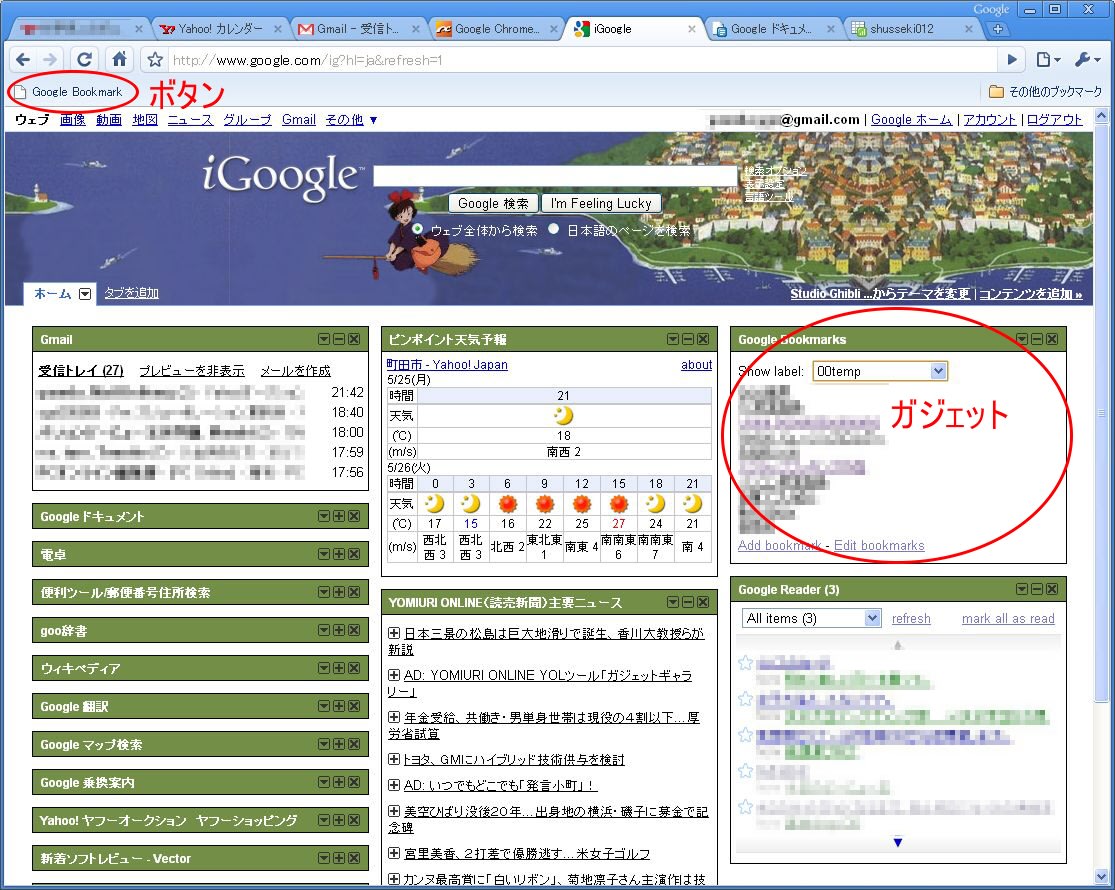Bookmark this page with the star icon
Screen dimensions: 1115x890
155,60
